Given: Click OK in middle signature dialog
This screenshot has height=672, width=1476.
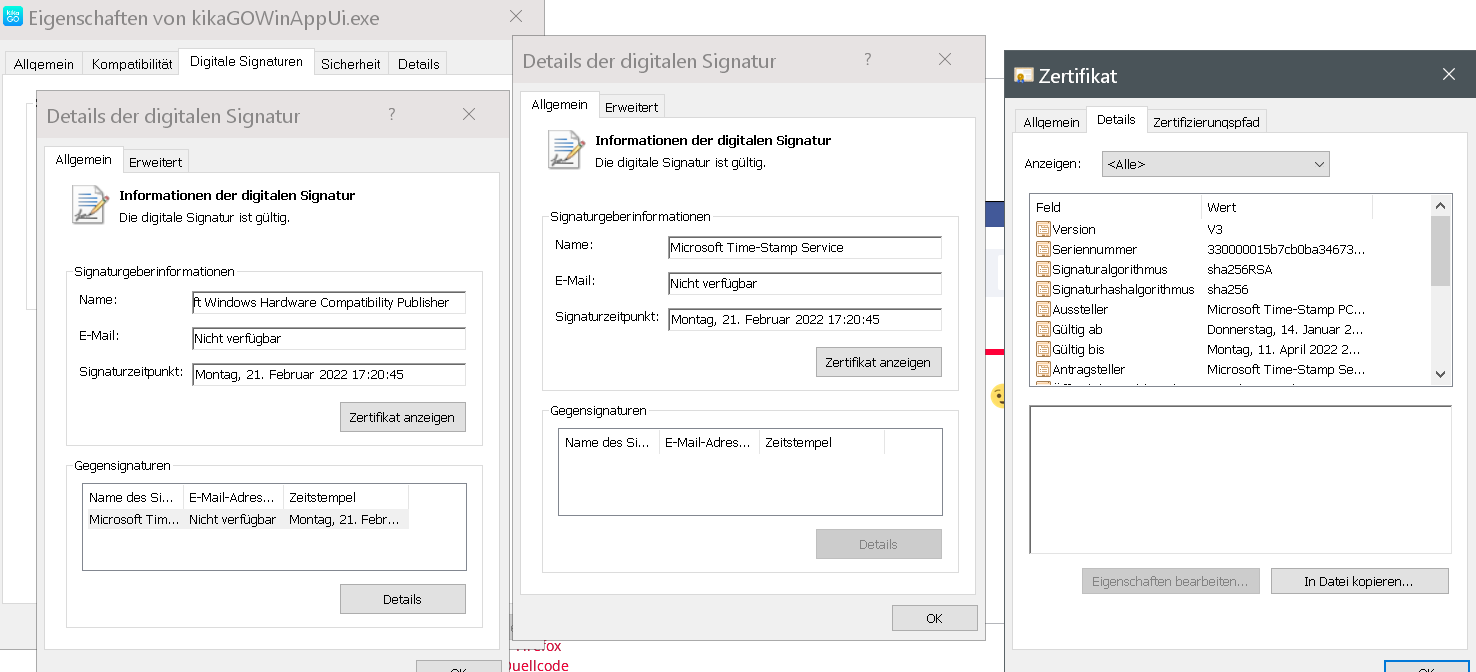Looking at the screenshot, I should pos(934,618).
